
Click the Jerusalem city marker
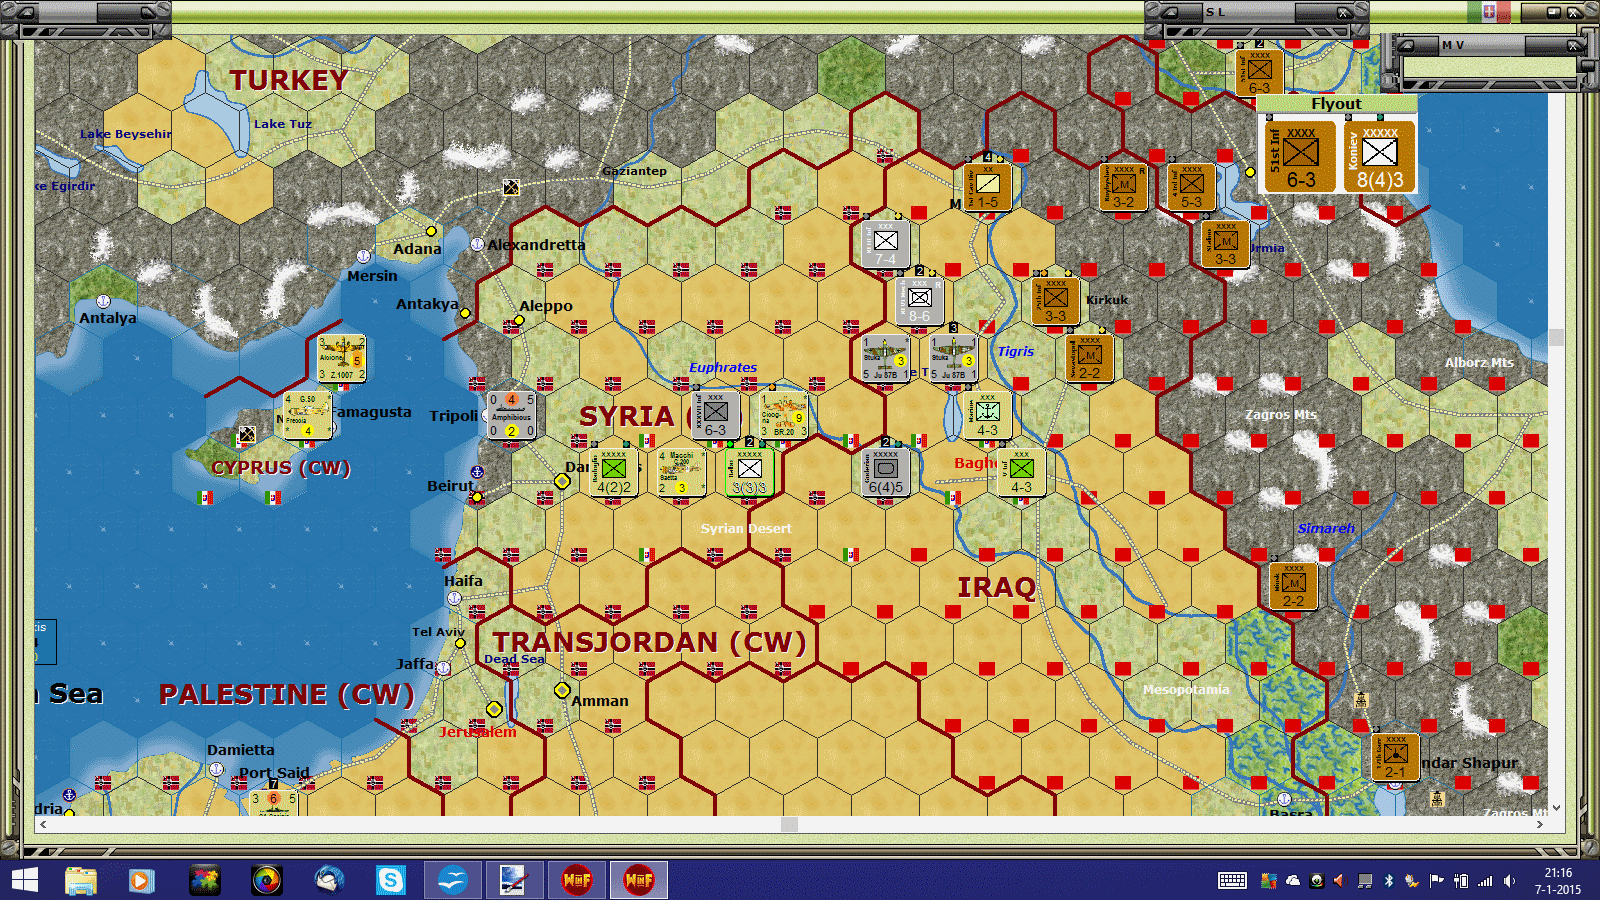(x=494, y=709)
